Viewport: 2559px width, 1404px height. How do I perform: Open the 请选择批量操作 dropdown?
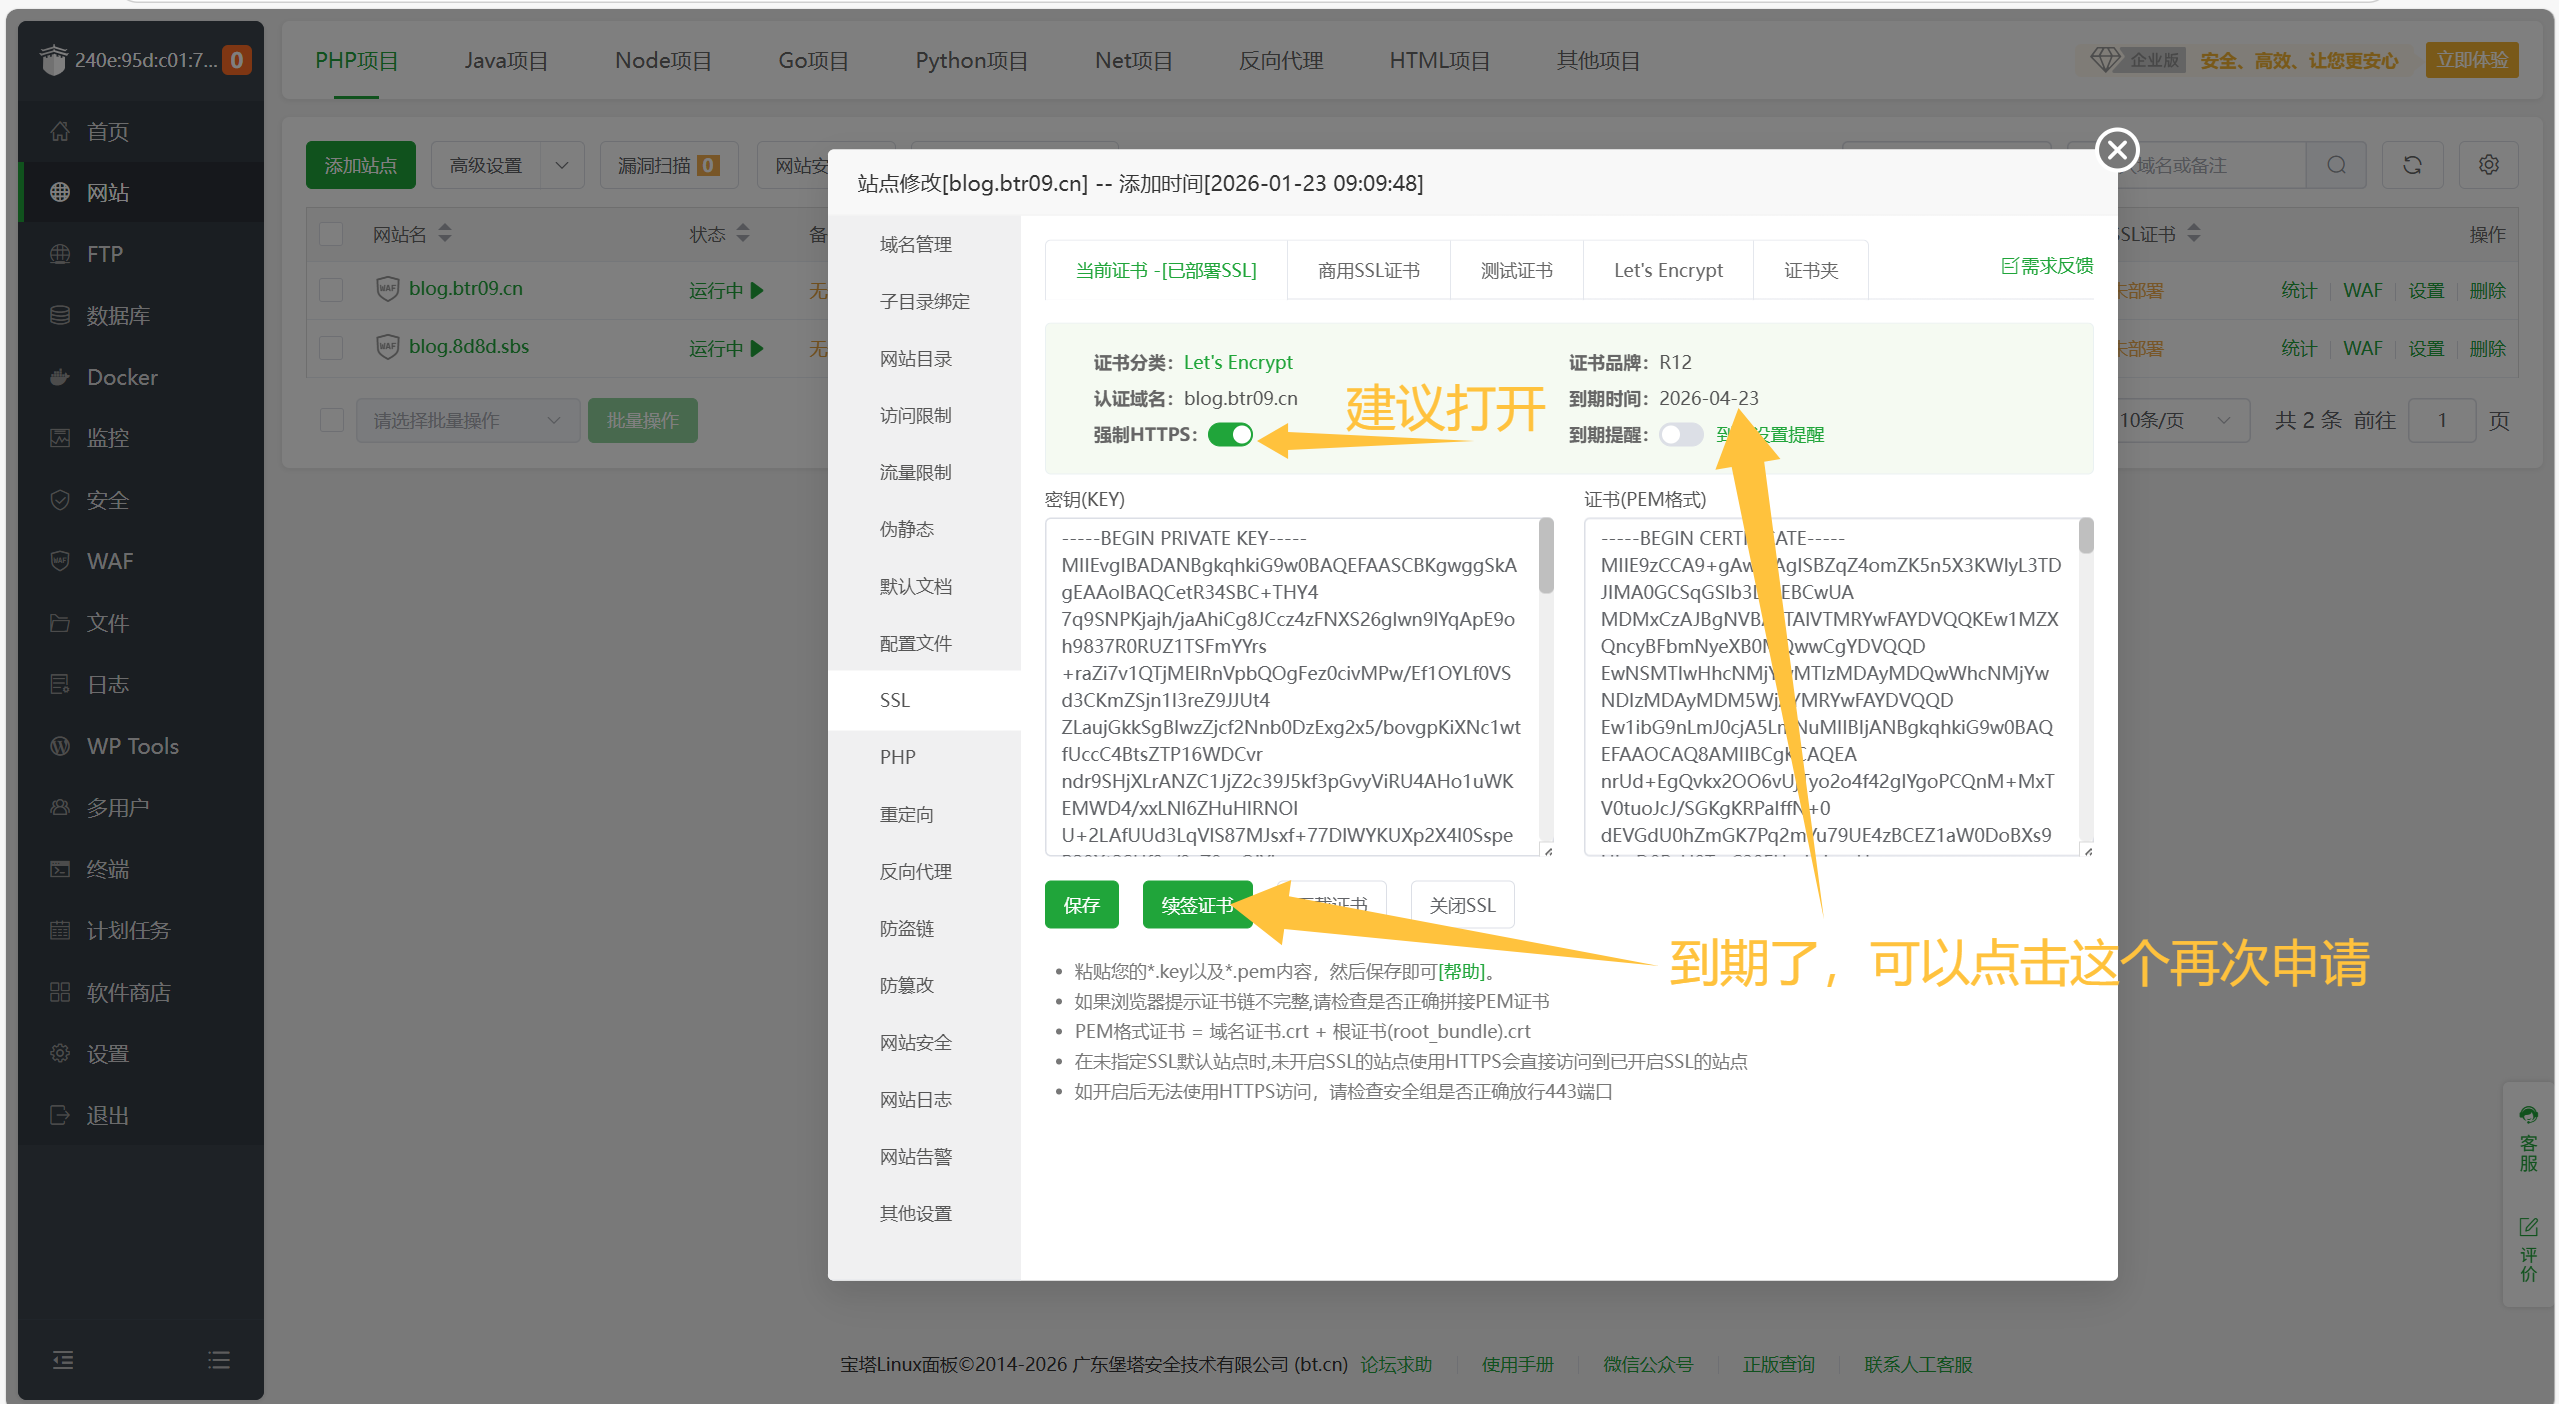pos(466,420)
